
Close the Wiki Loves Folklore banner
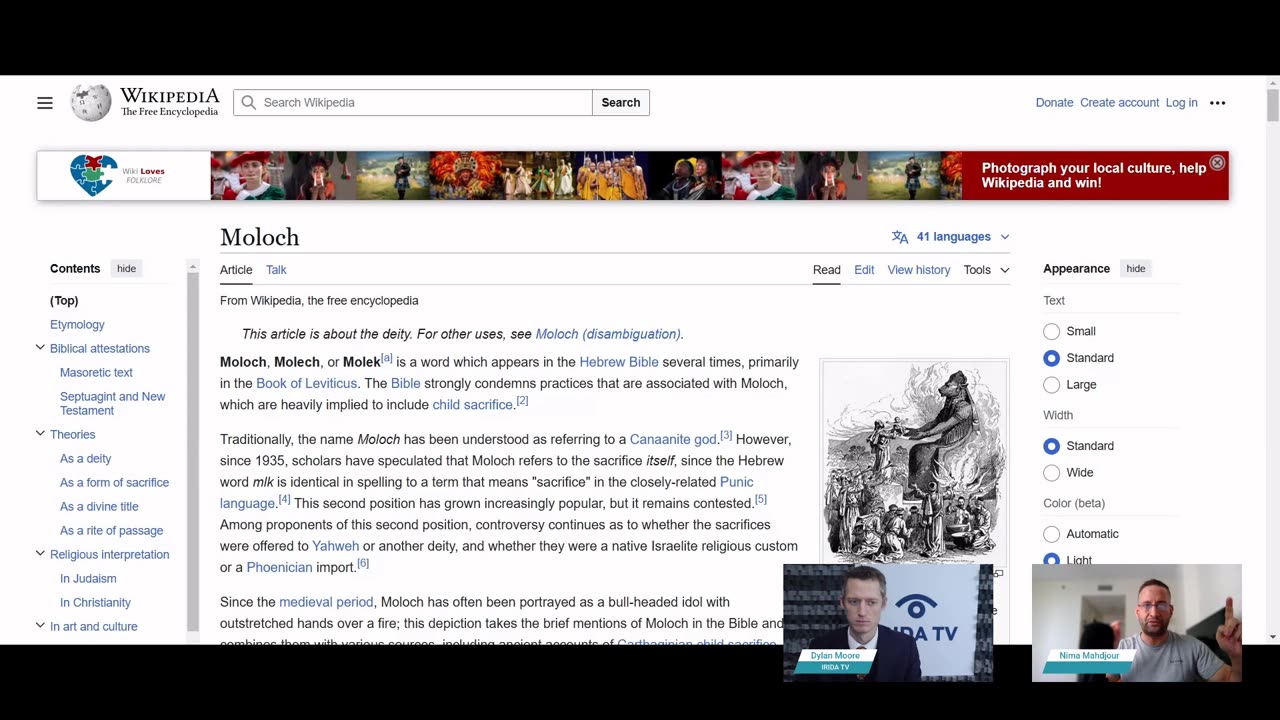1217,163
